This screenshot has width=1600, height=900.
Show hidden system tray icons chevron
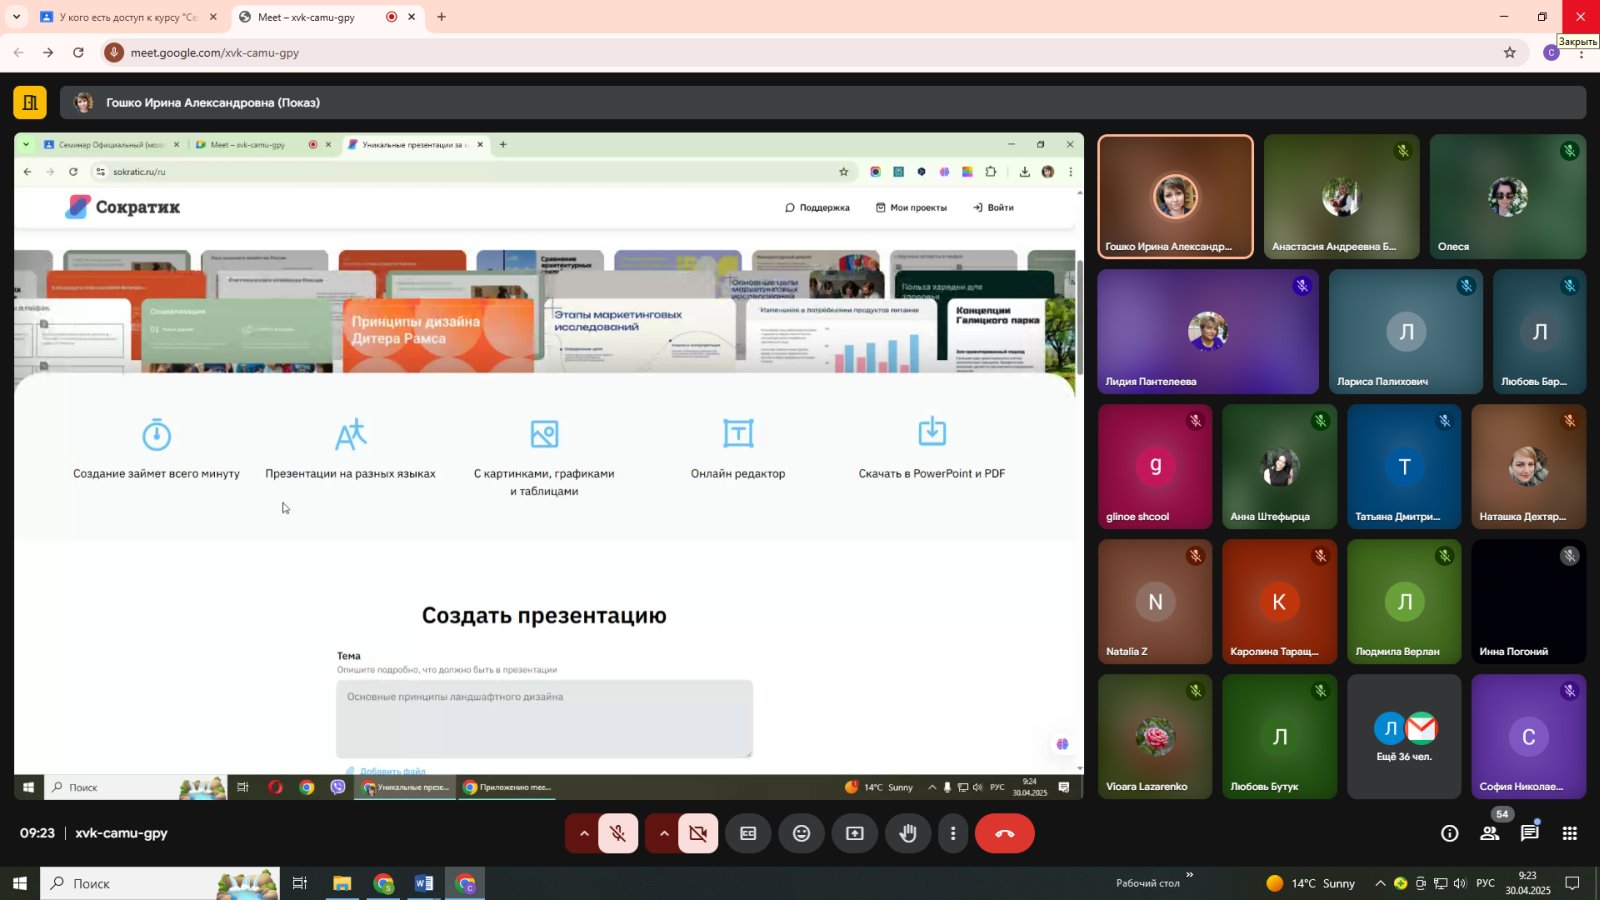click(1380, 883)
